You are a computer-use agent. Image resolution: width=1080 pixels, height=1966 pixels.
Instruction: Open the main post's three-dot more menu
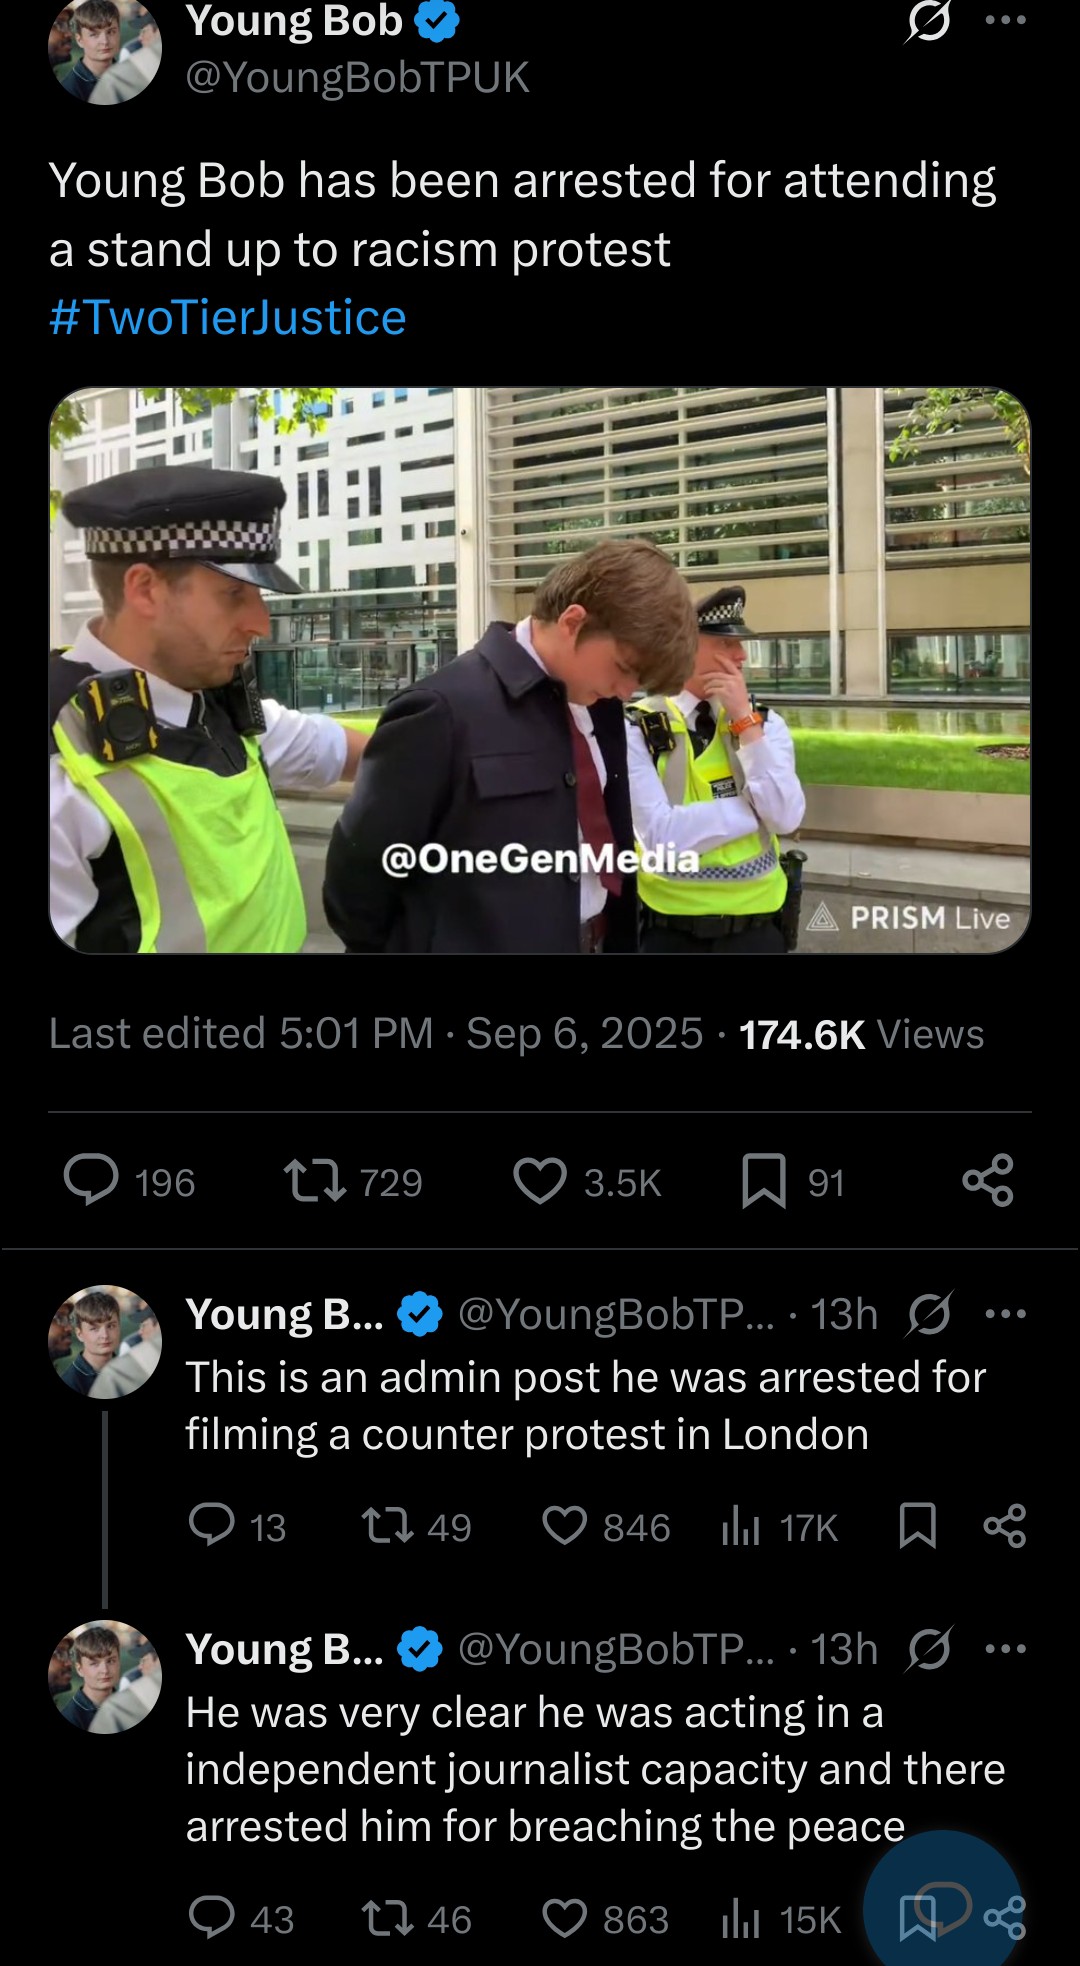[1005, 21]
